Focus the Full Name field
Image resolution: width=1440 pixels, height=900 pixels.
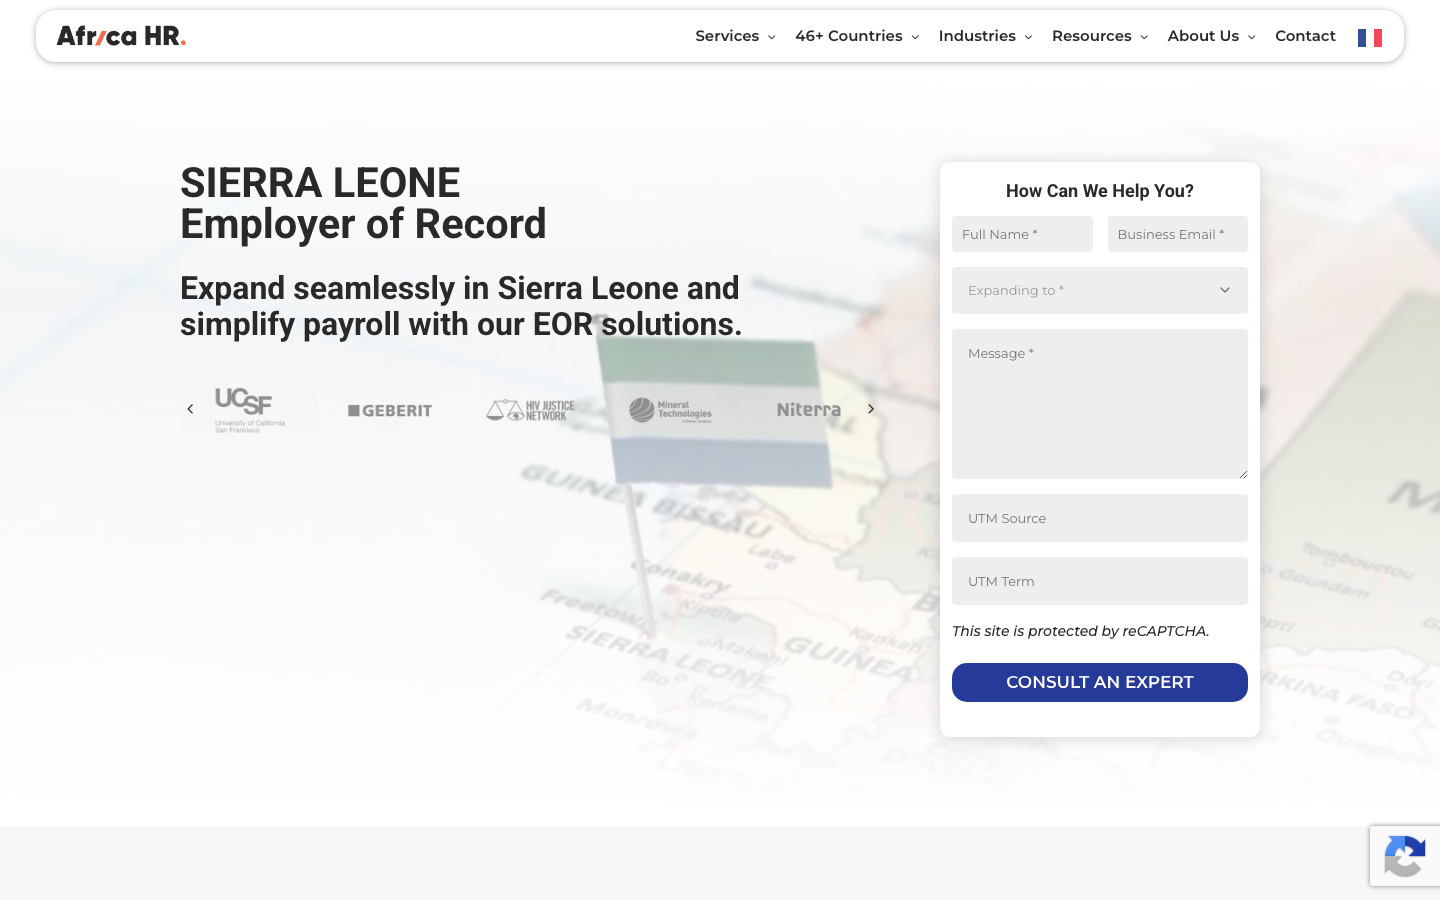[x=1022, y=234]
